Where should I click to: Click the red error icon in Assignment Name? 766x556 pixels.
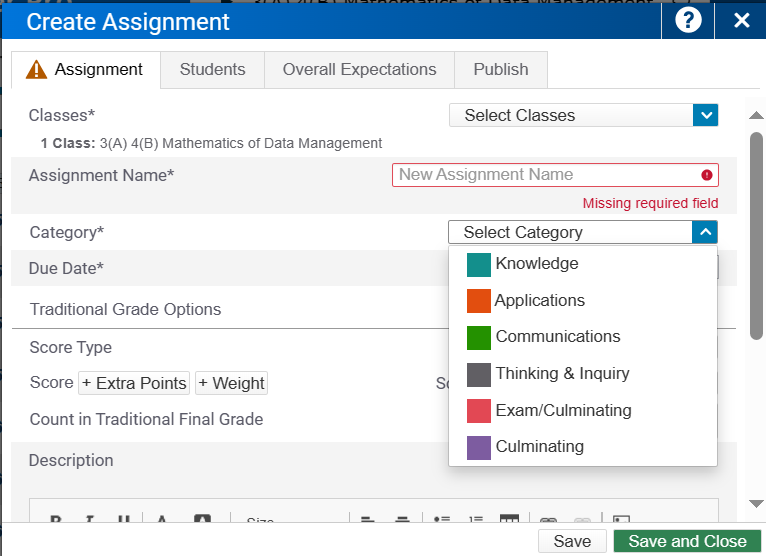pos(707,175)
